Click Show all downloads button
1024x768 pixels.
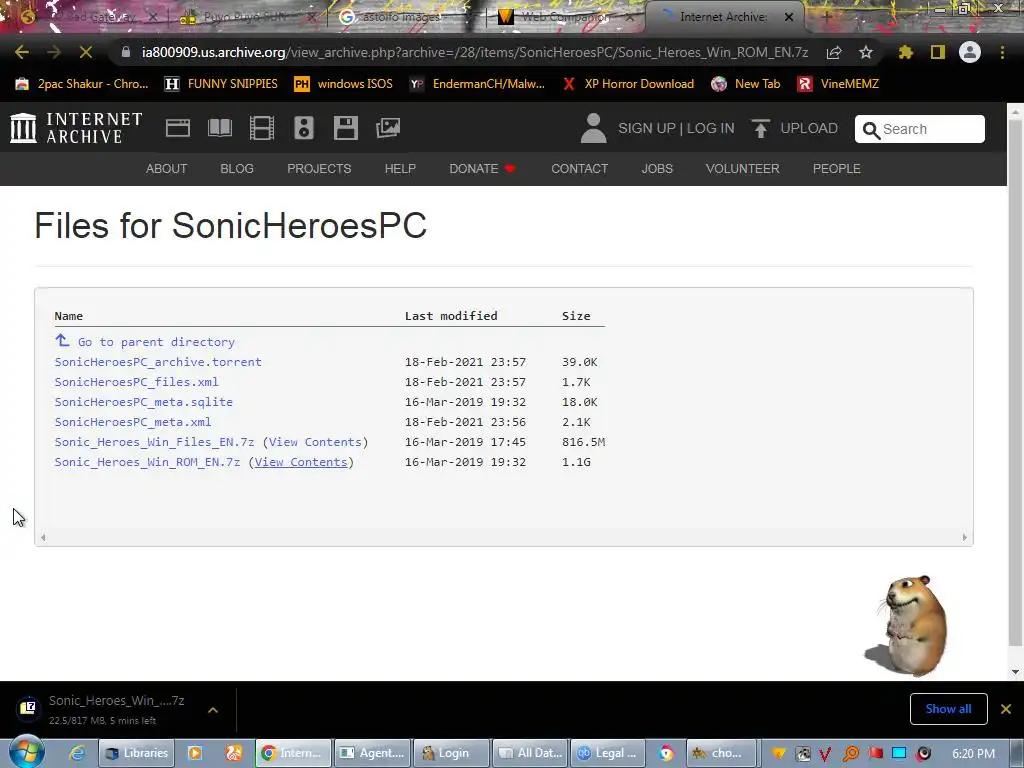point(948,709)
